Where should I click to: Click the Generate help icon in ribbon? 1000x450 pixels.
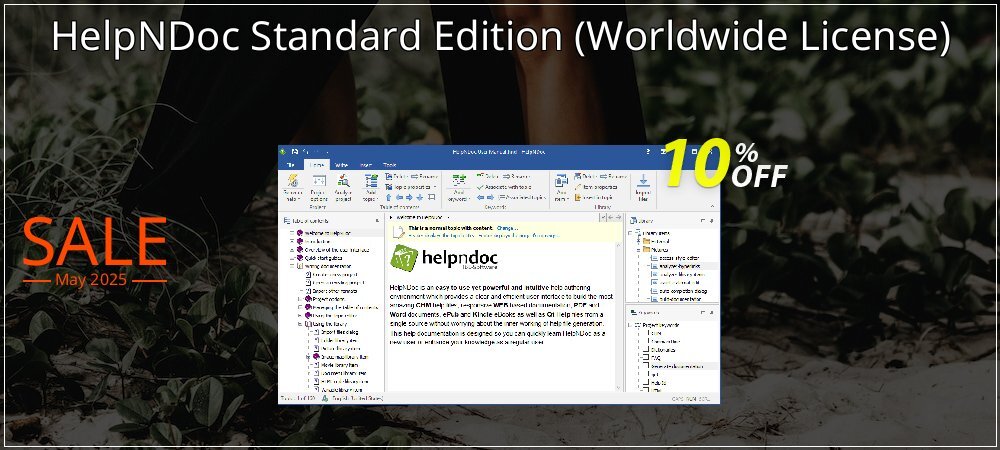point(293,180)
